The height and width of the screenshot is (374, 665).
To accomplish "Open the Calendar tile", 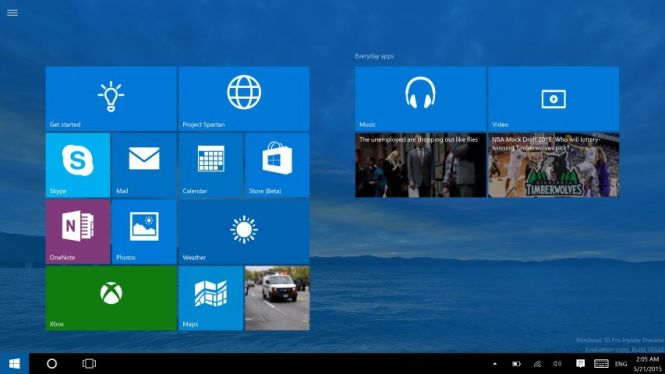I will 211,165.
